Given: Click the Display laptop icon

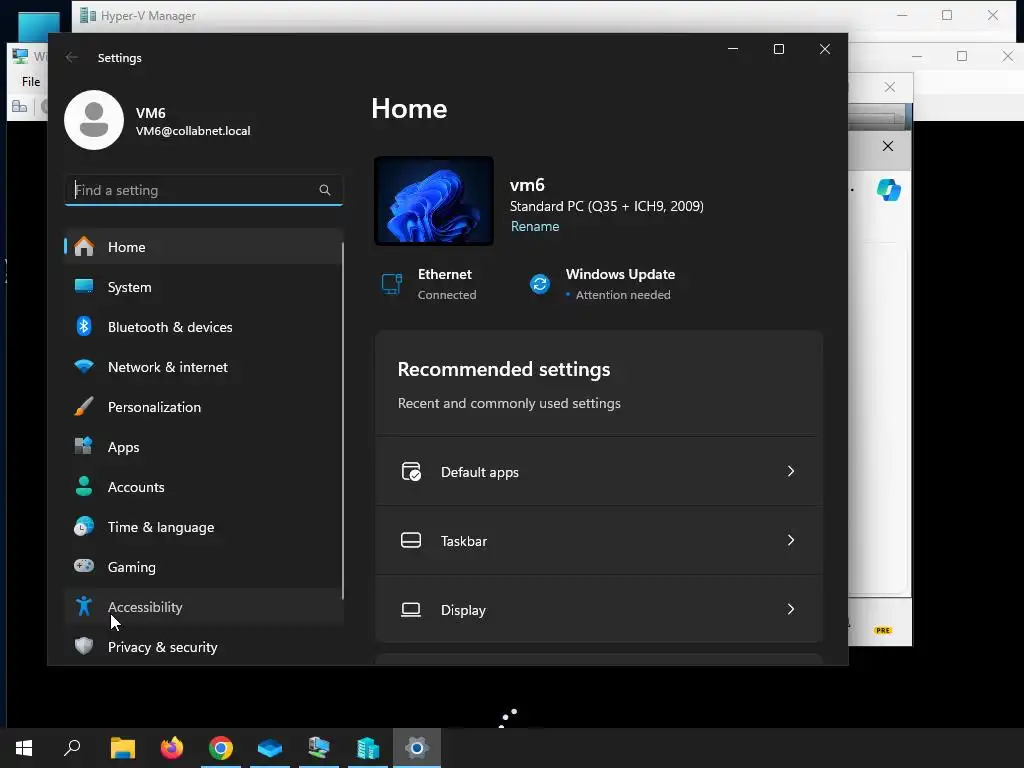Looking at the screenshot, I should pyautogui.click(x=411, y=609).
